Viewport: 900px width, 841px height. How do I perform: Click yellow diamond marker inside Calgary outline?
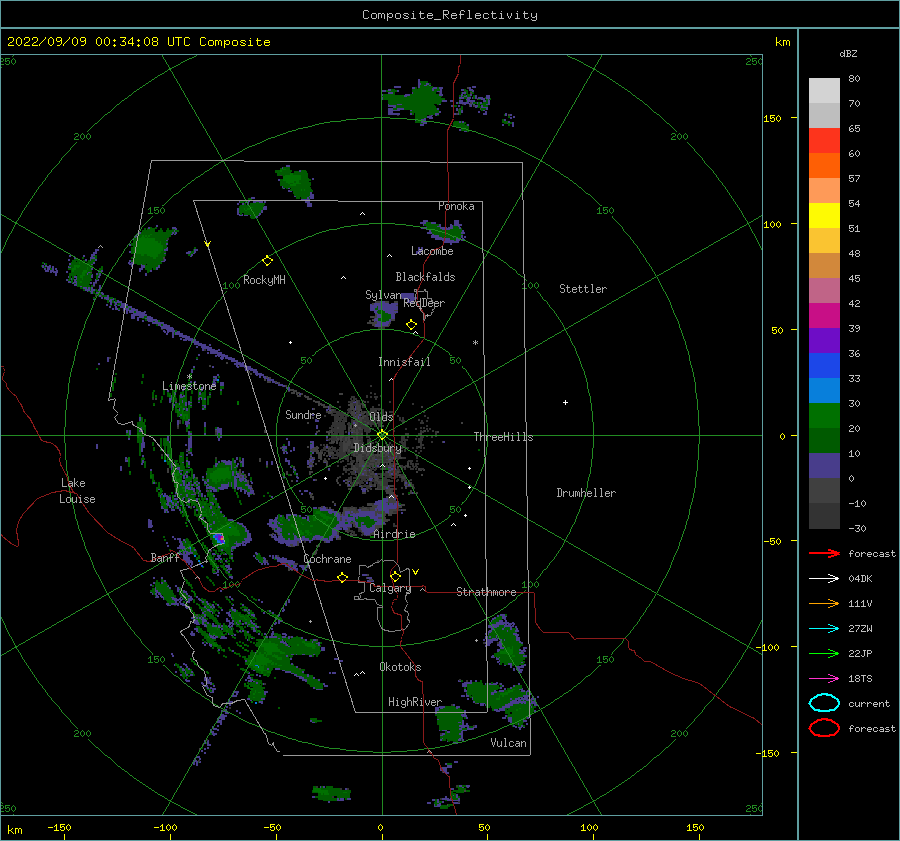coord(395,576)
